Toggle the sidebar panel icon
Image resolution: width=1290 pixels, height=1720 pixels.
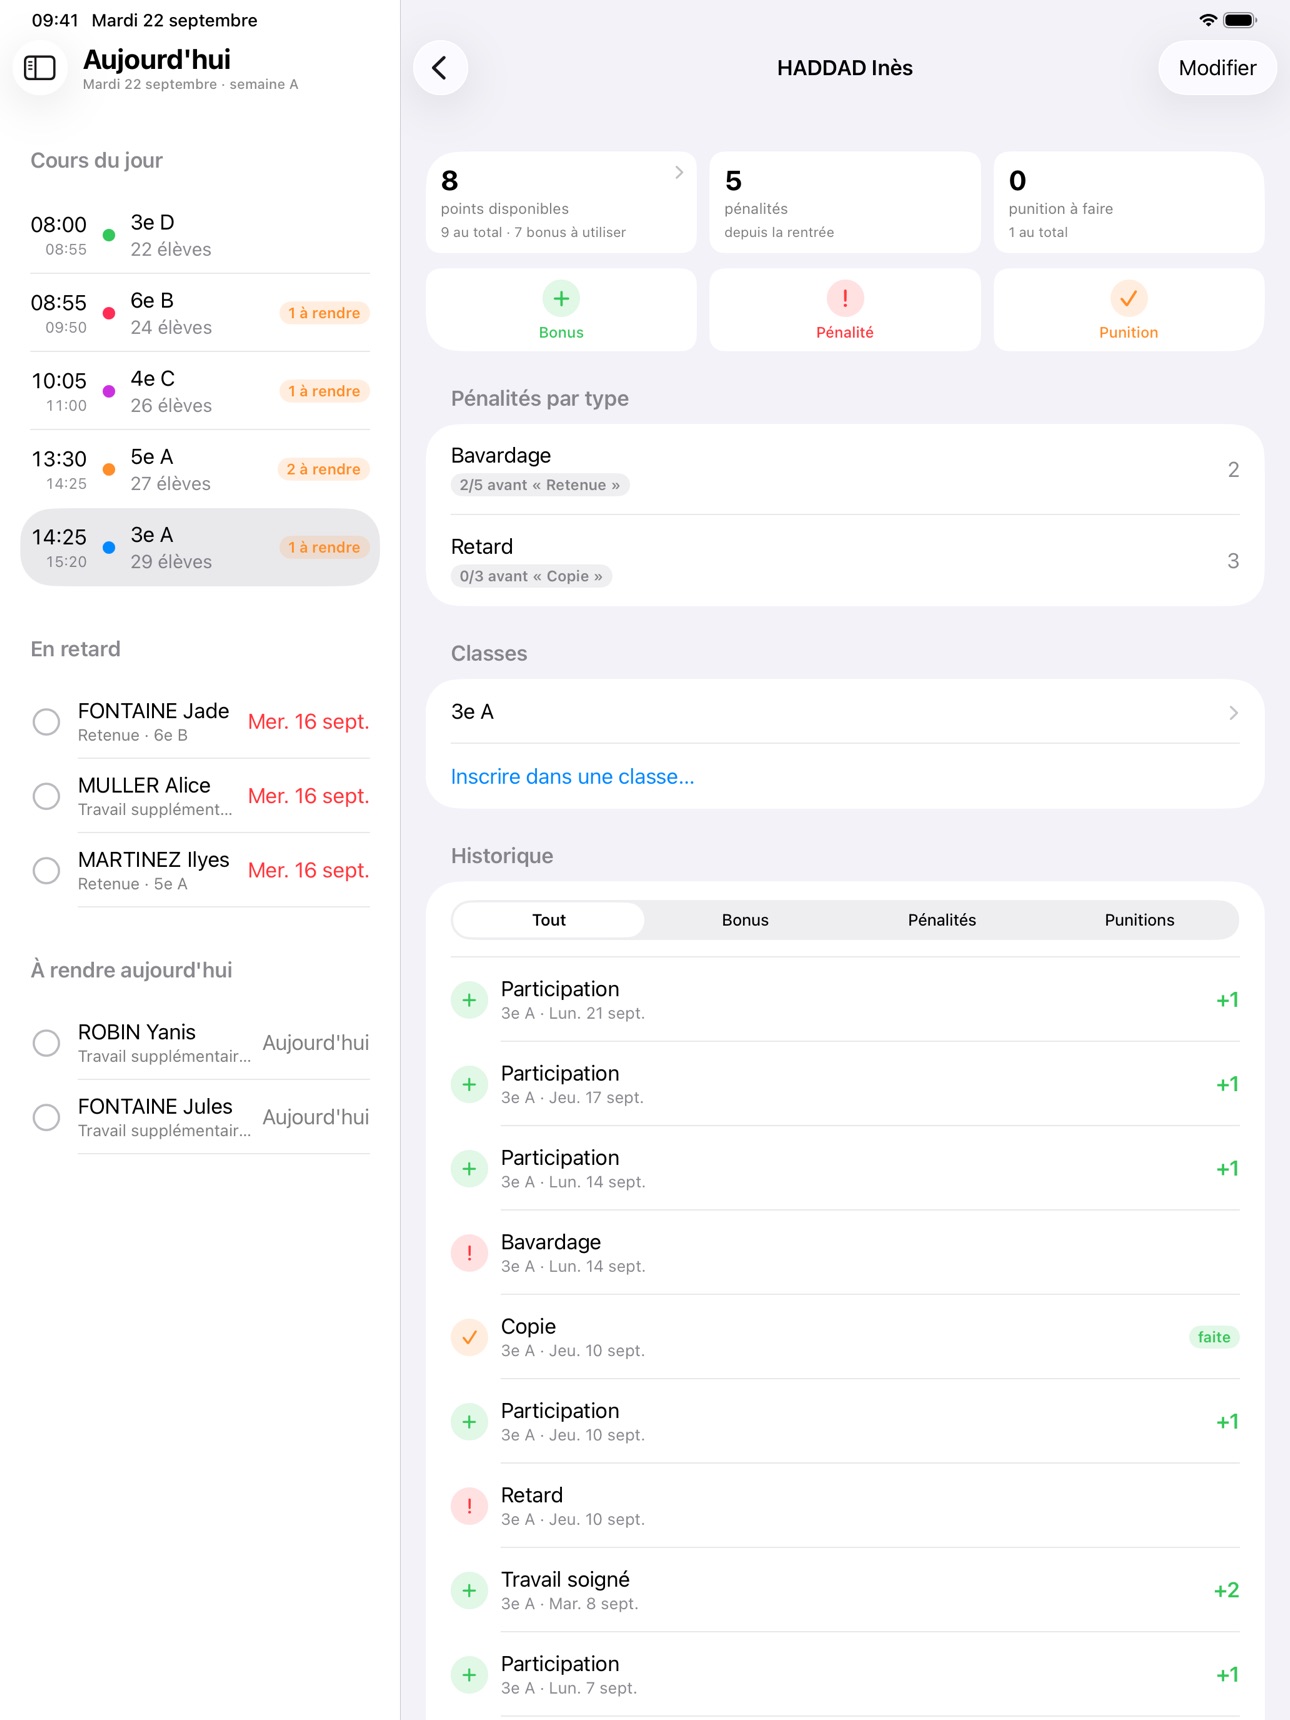40,67
